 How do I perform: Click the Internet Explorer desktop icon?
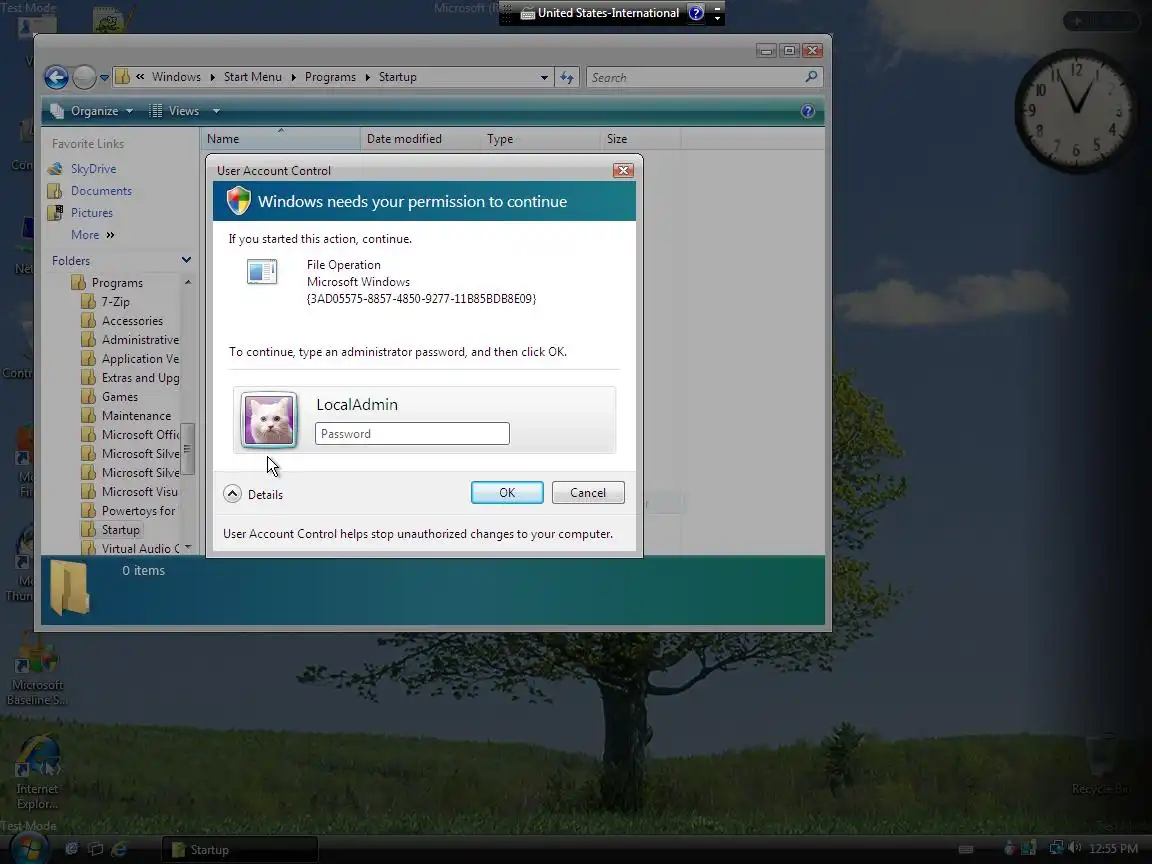tap(37, 773)
